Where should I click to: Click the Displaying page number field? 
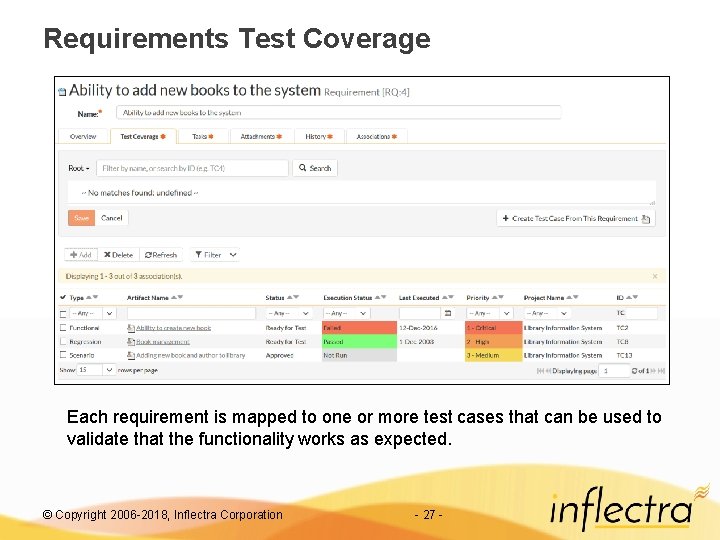(614, 370)
